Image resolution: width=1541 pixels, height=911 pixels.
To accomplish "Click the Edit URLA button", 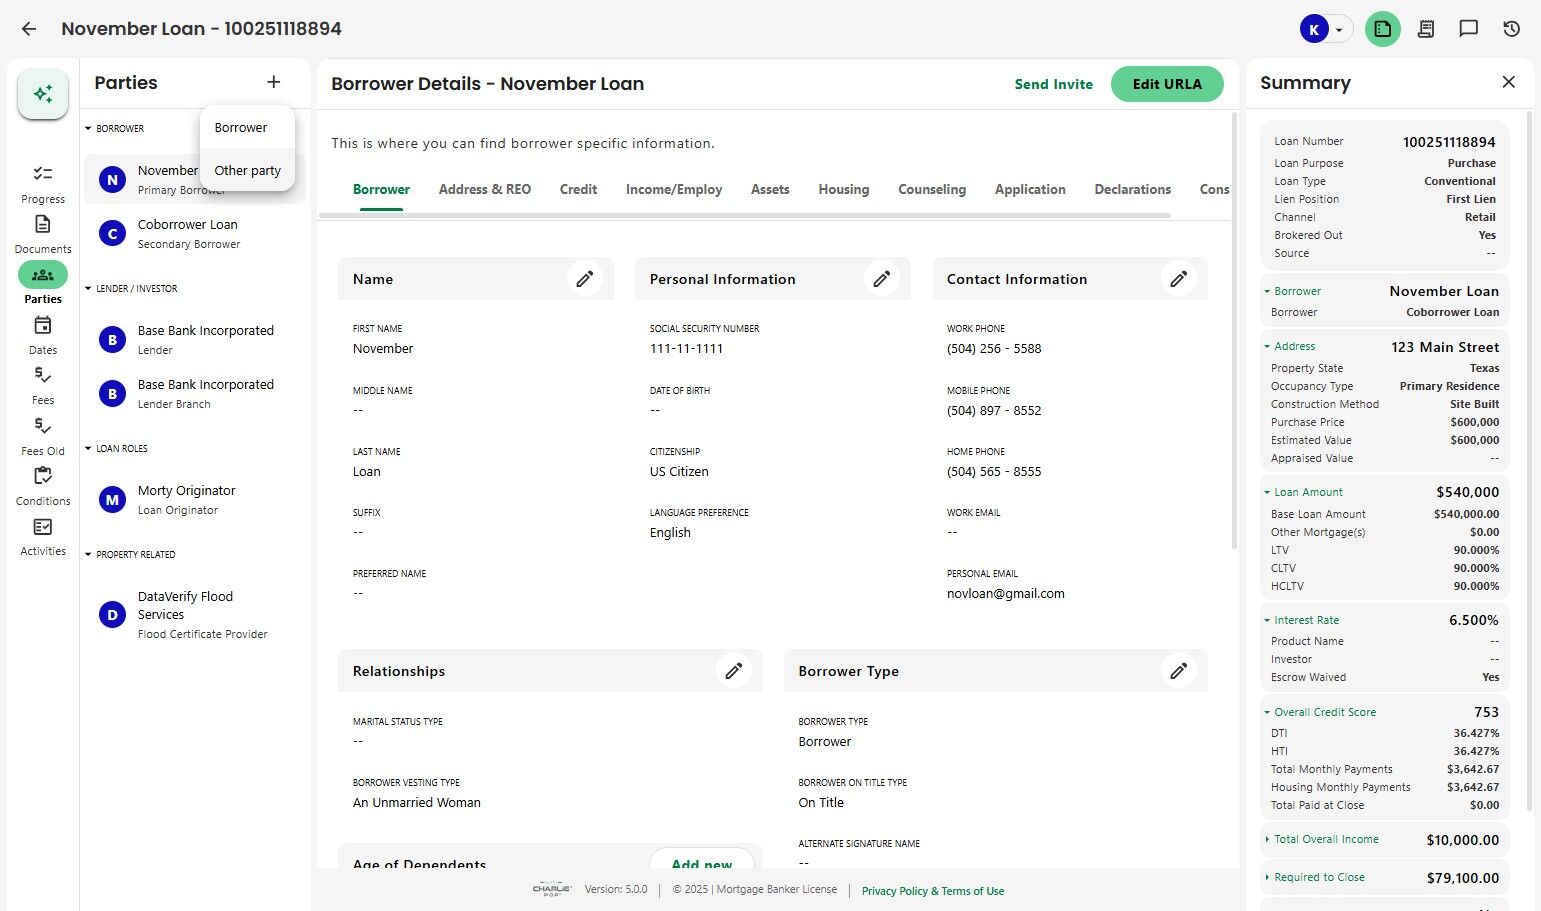I will (1166, 84).
